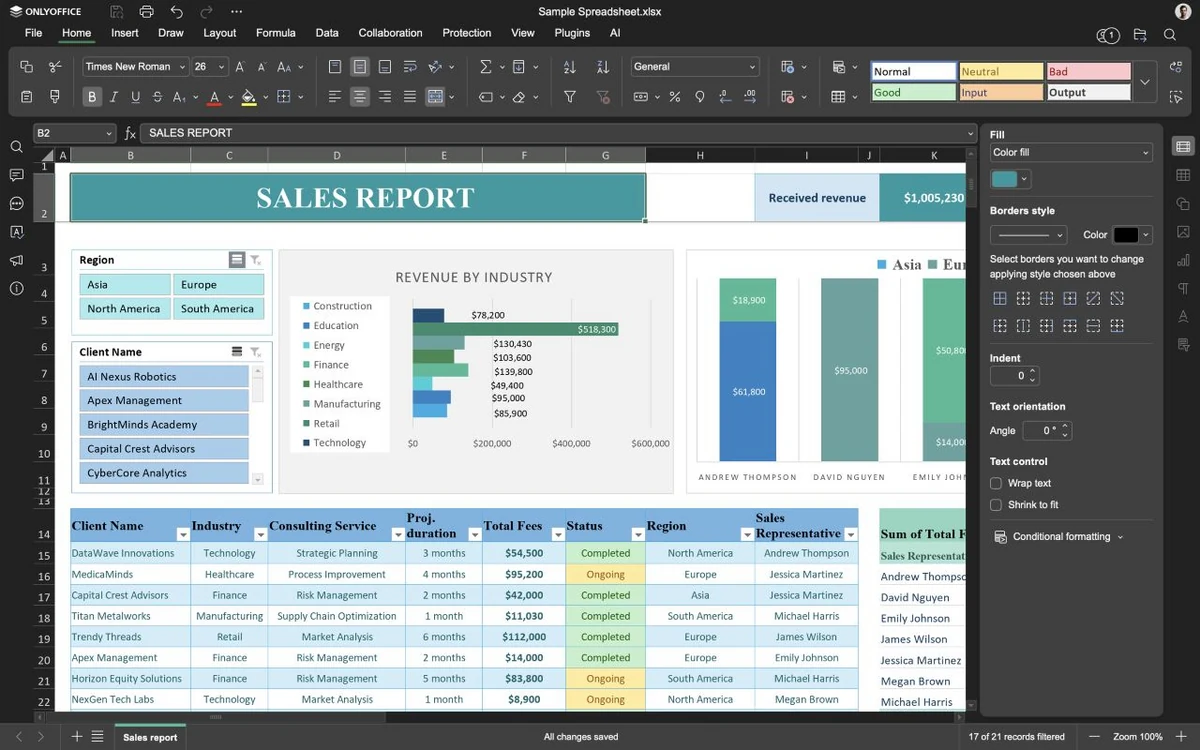
Task: Click the italic formatting icon
Action: click(x=114, y=97)
